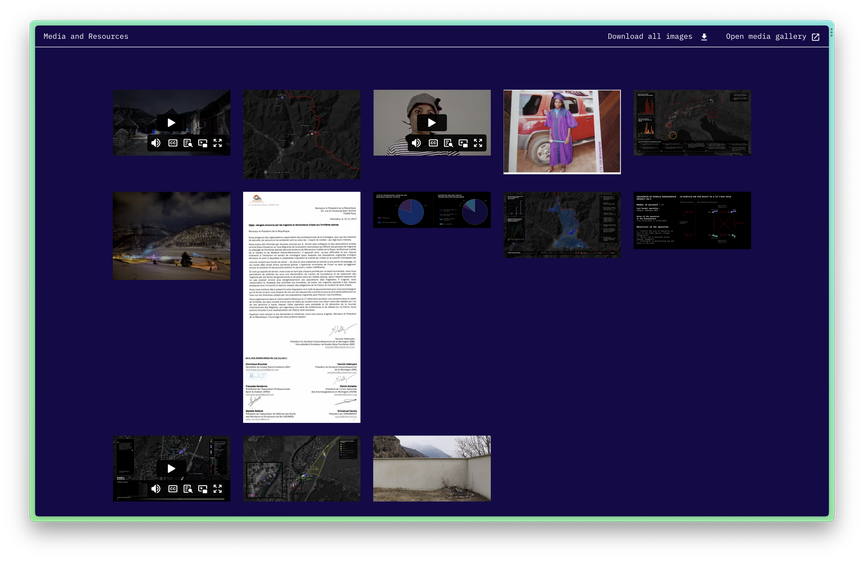Click the progress bar of satellite map video
Image resolution: width=864 pixels, height=561 pixels.
click(171, 499)
